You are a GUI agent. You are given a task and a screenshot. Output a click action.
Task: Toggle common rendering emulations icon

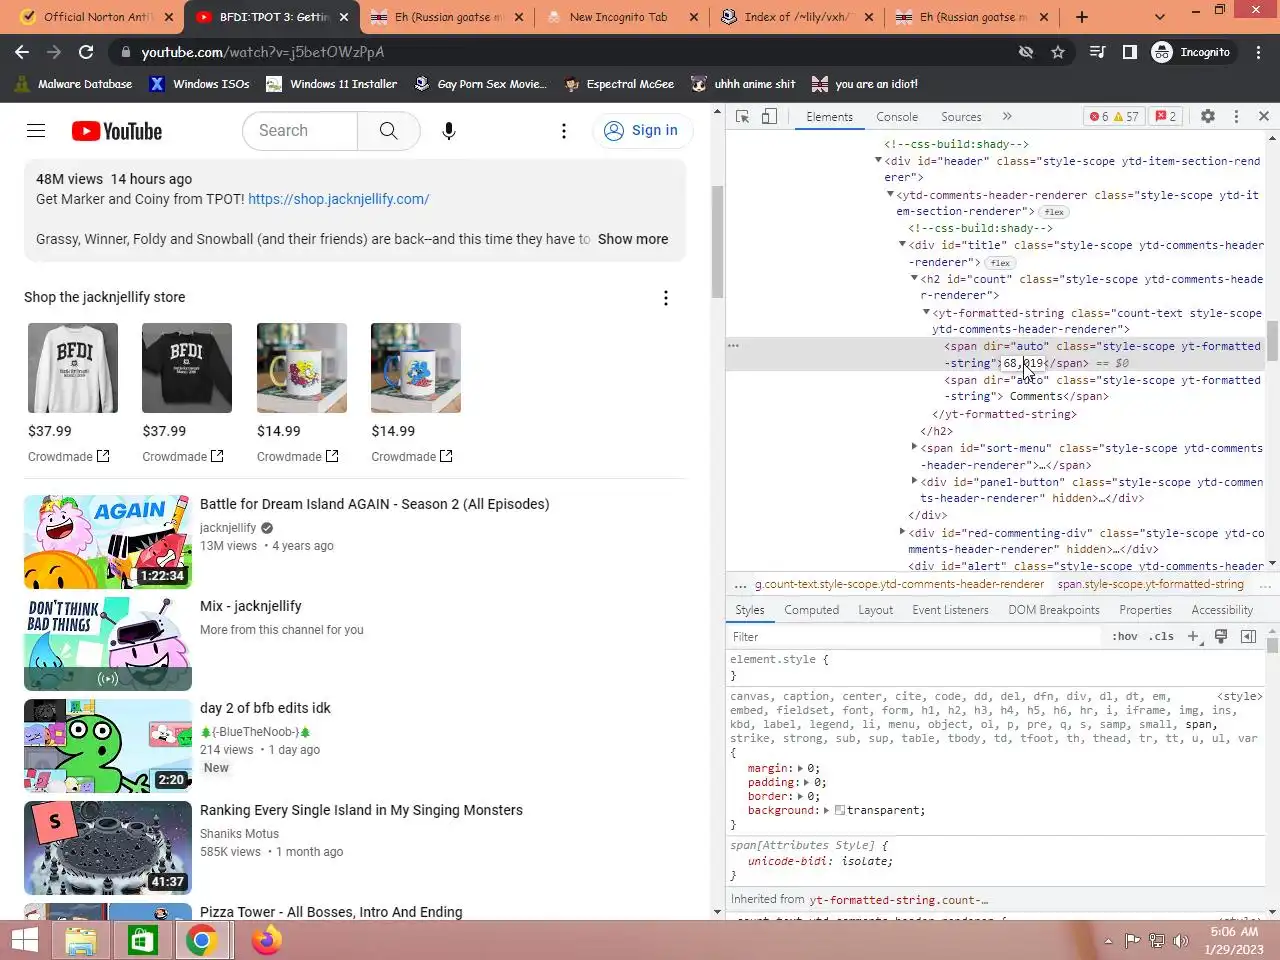[x=1221, y=637]
